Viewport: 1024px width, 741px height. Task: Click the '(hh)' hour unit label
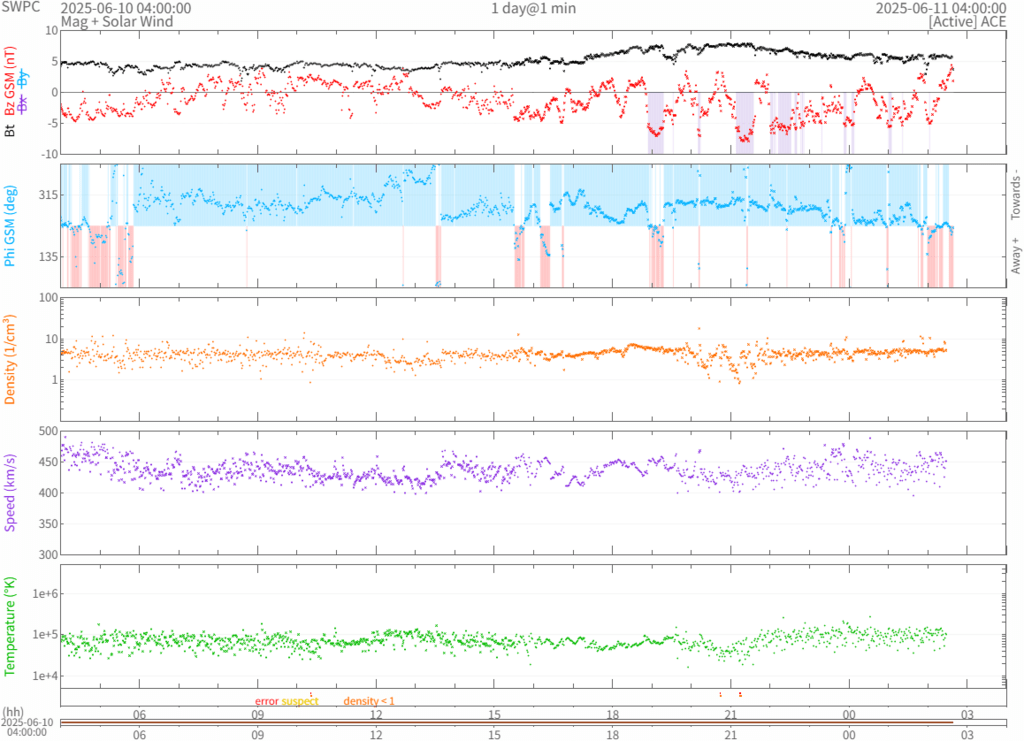point(13,712)
